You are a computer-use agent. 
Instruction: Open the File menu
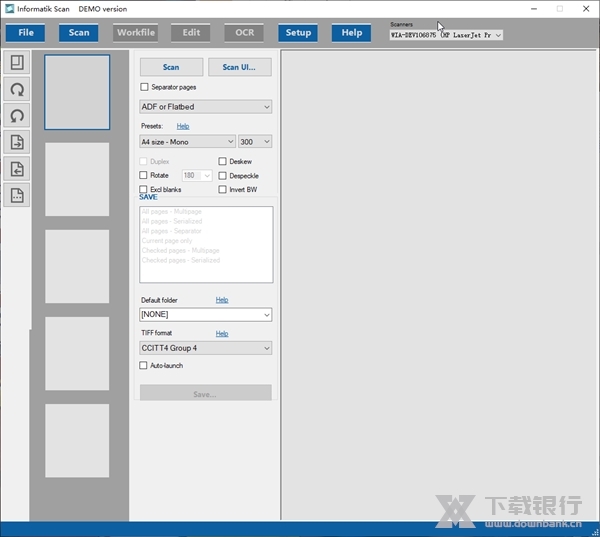click(26, 33)
